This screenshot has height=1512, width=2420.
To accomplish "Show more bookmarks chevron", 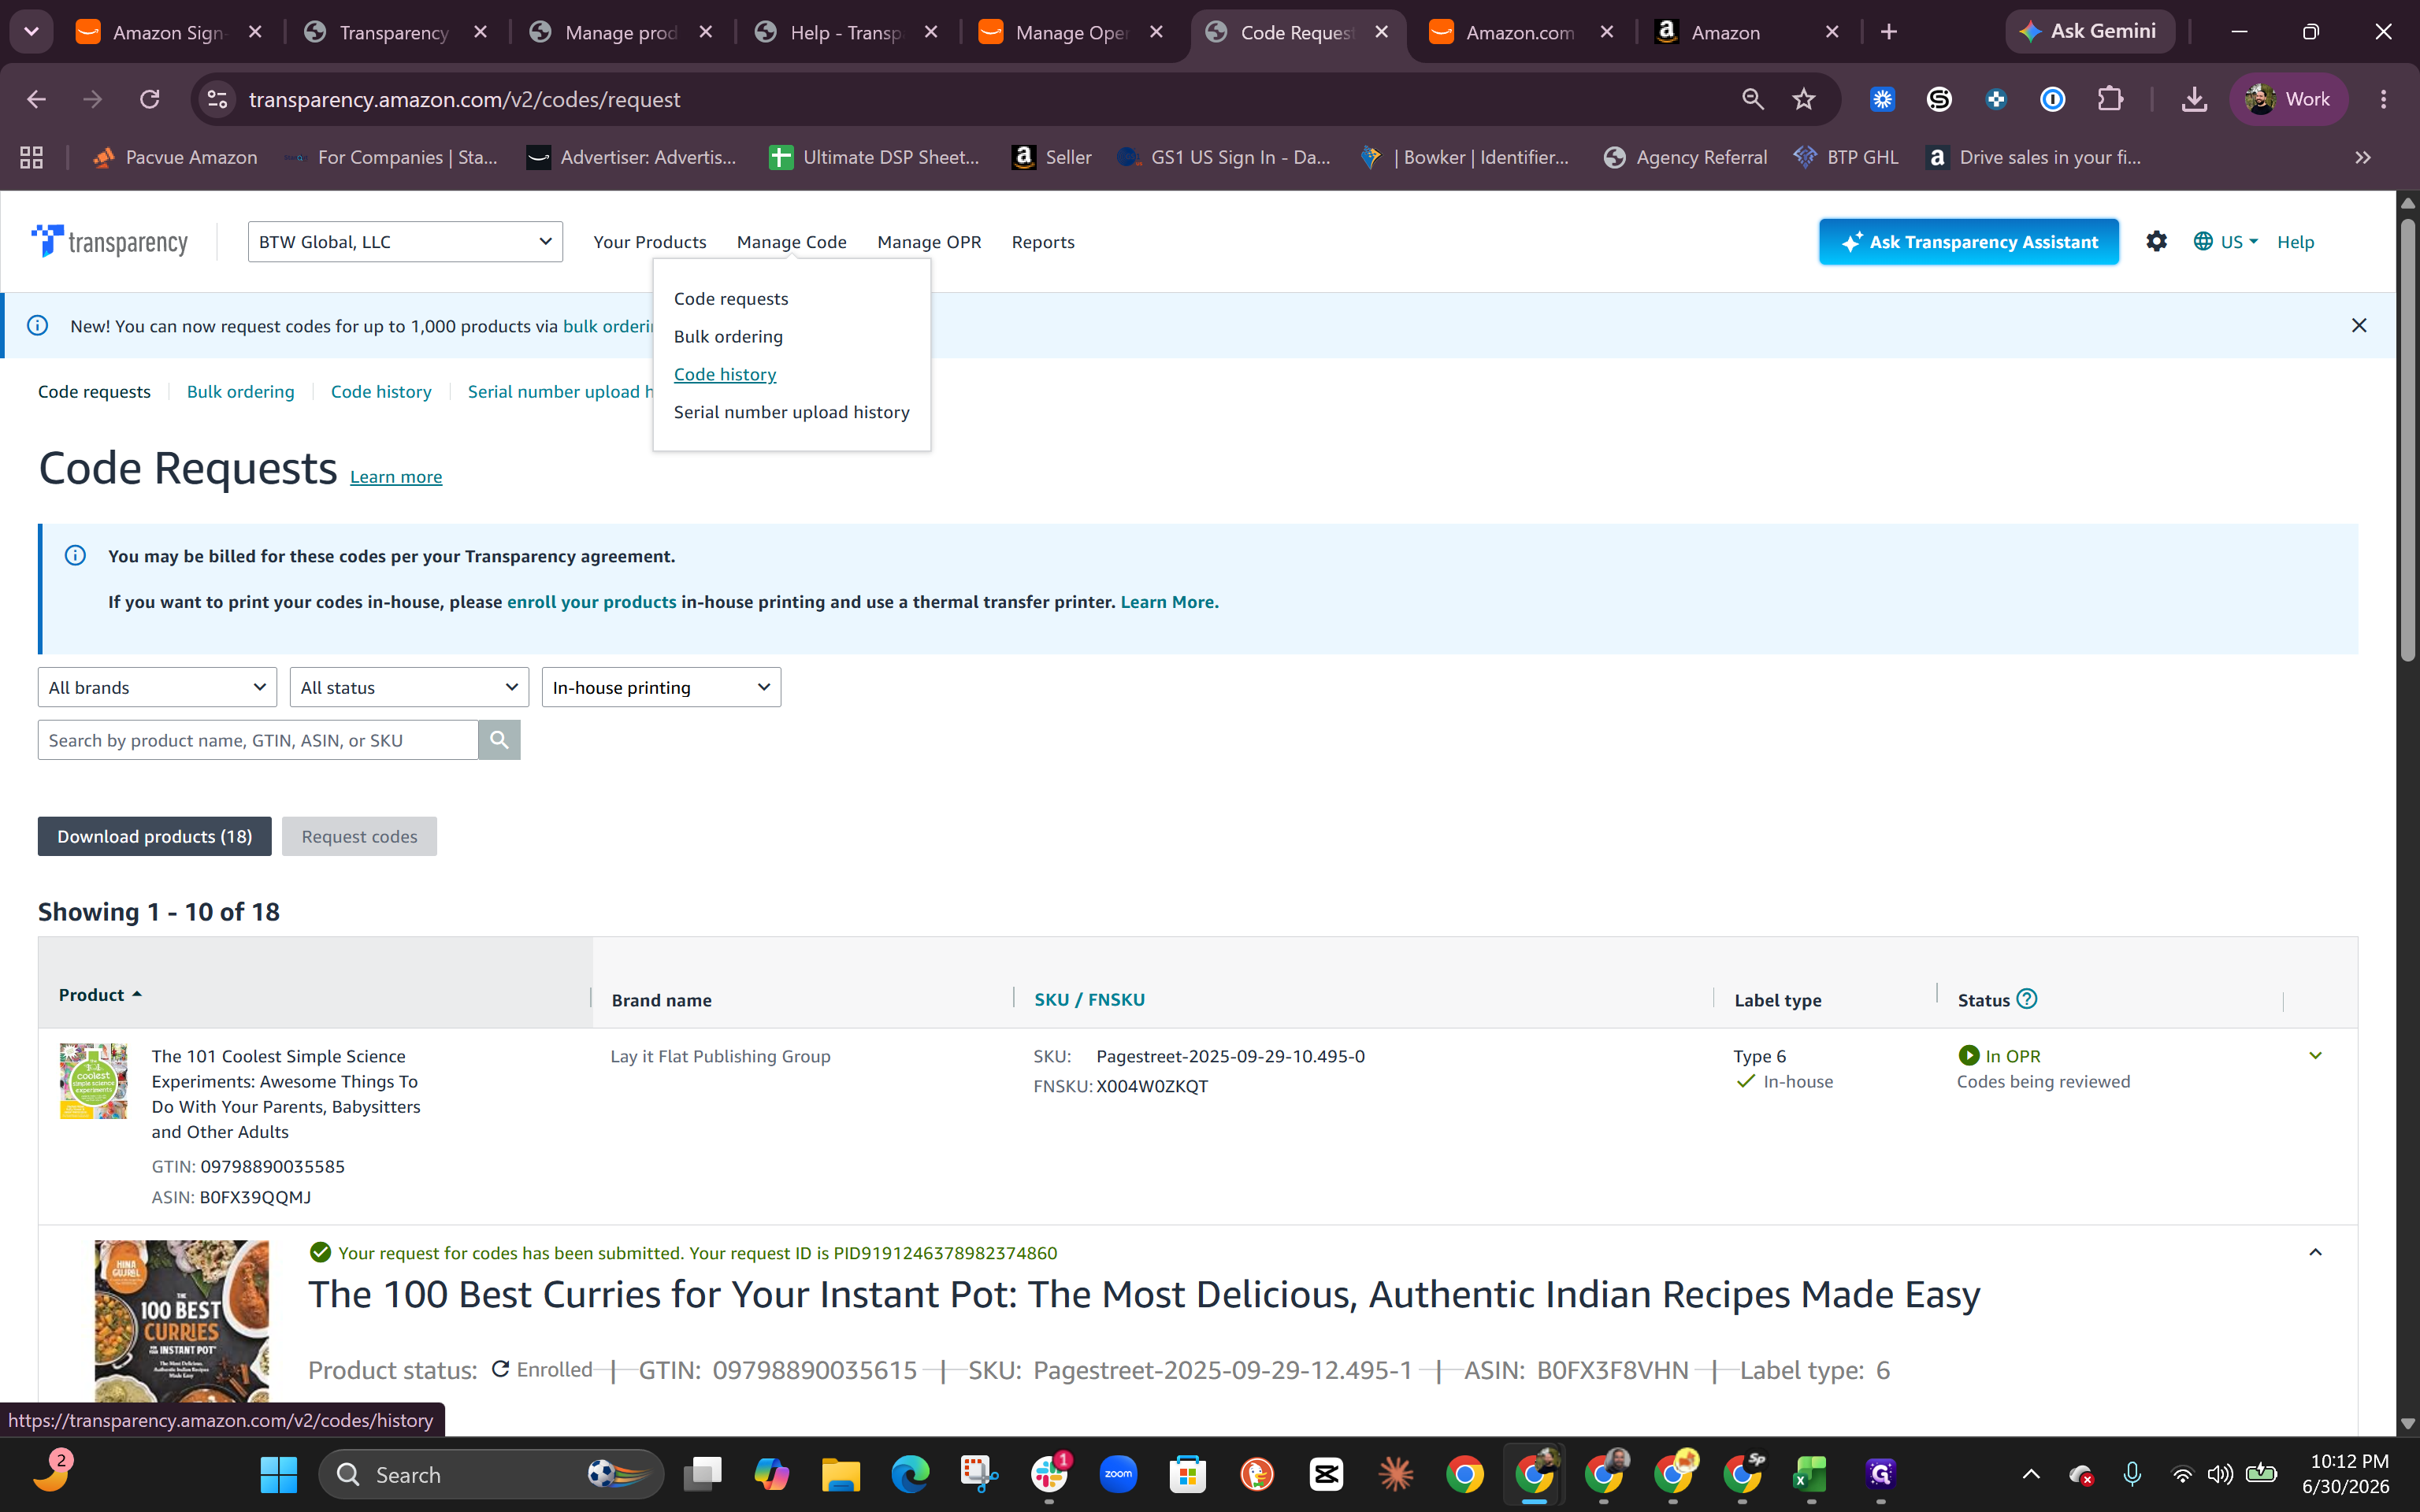I will (x=2362, y=157).
